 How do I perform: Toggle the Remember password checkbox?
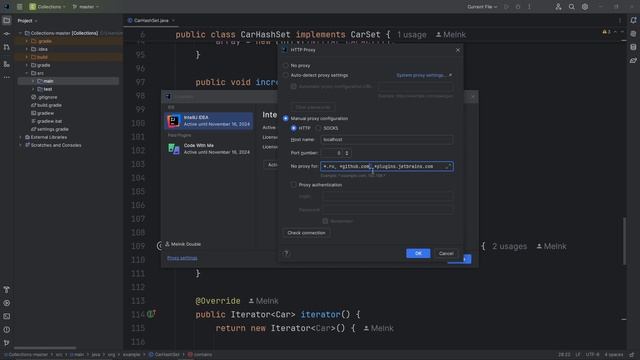[x=325, y=221]
